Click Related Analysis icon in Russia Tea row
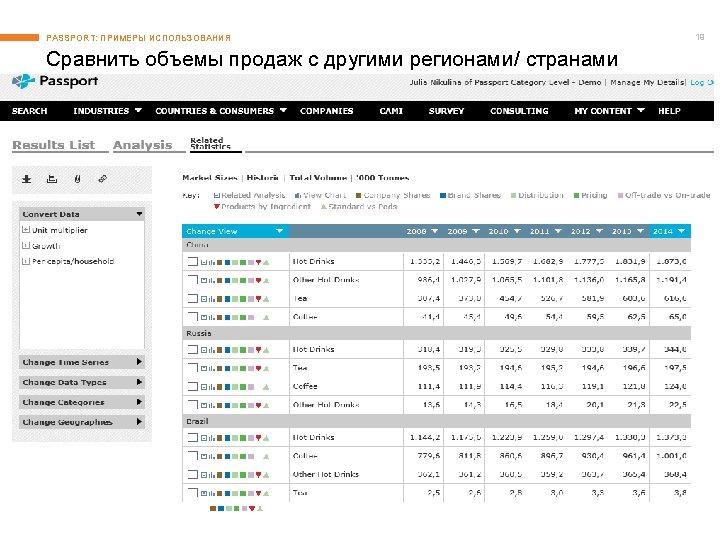 204,368
